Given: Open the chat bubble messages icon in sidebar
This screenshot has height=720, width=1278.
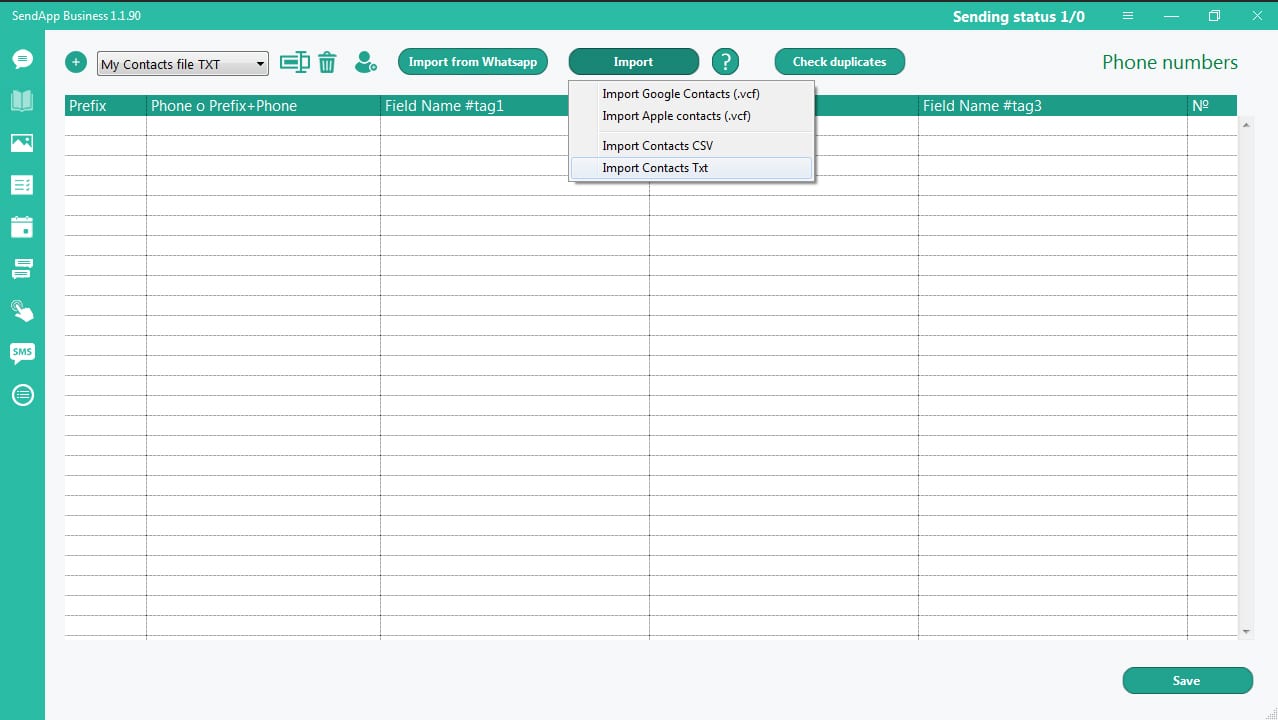Looking at the screenshot, I should 22,59.
